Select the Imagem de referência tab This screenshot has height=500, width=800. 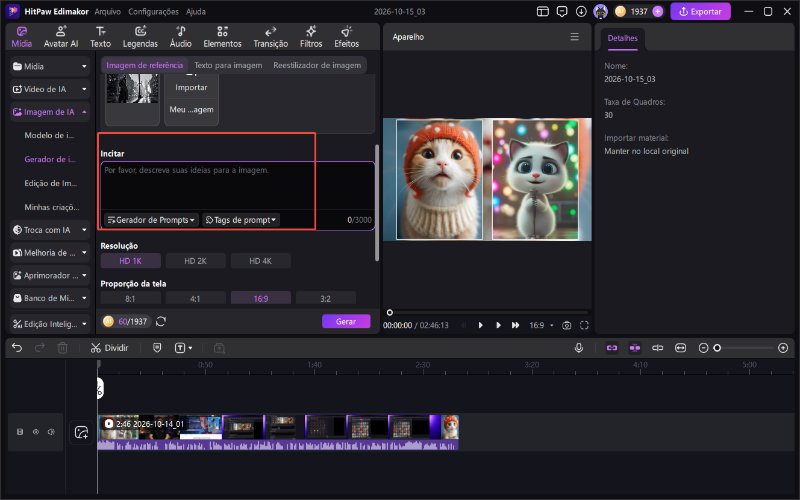point(144,65)
